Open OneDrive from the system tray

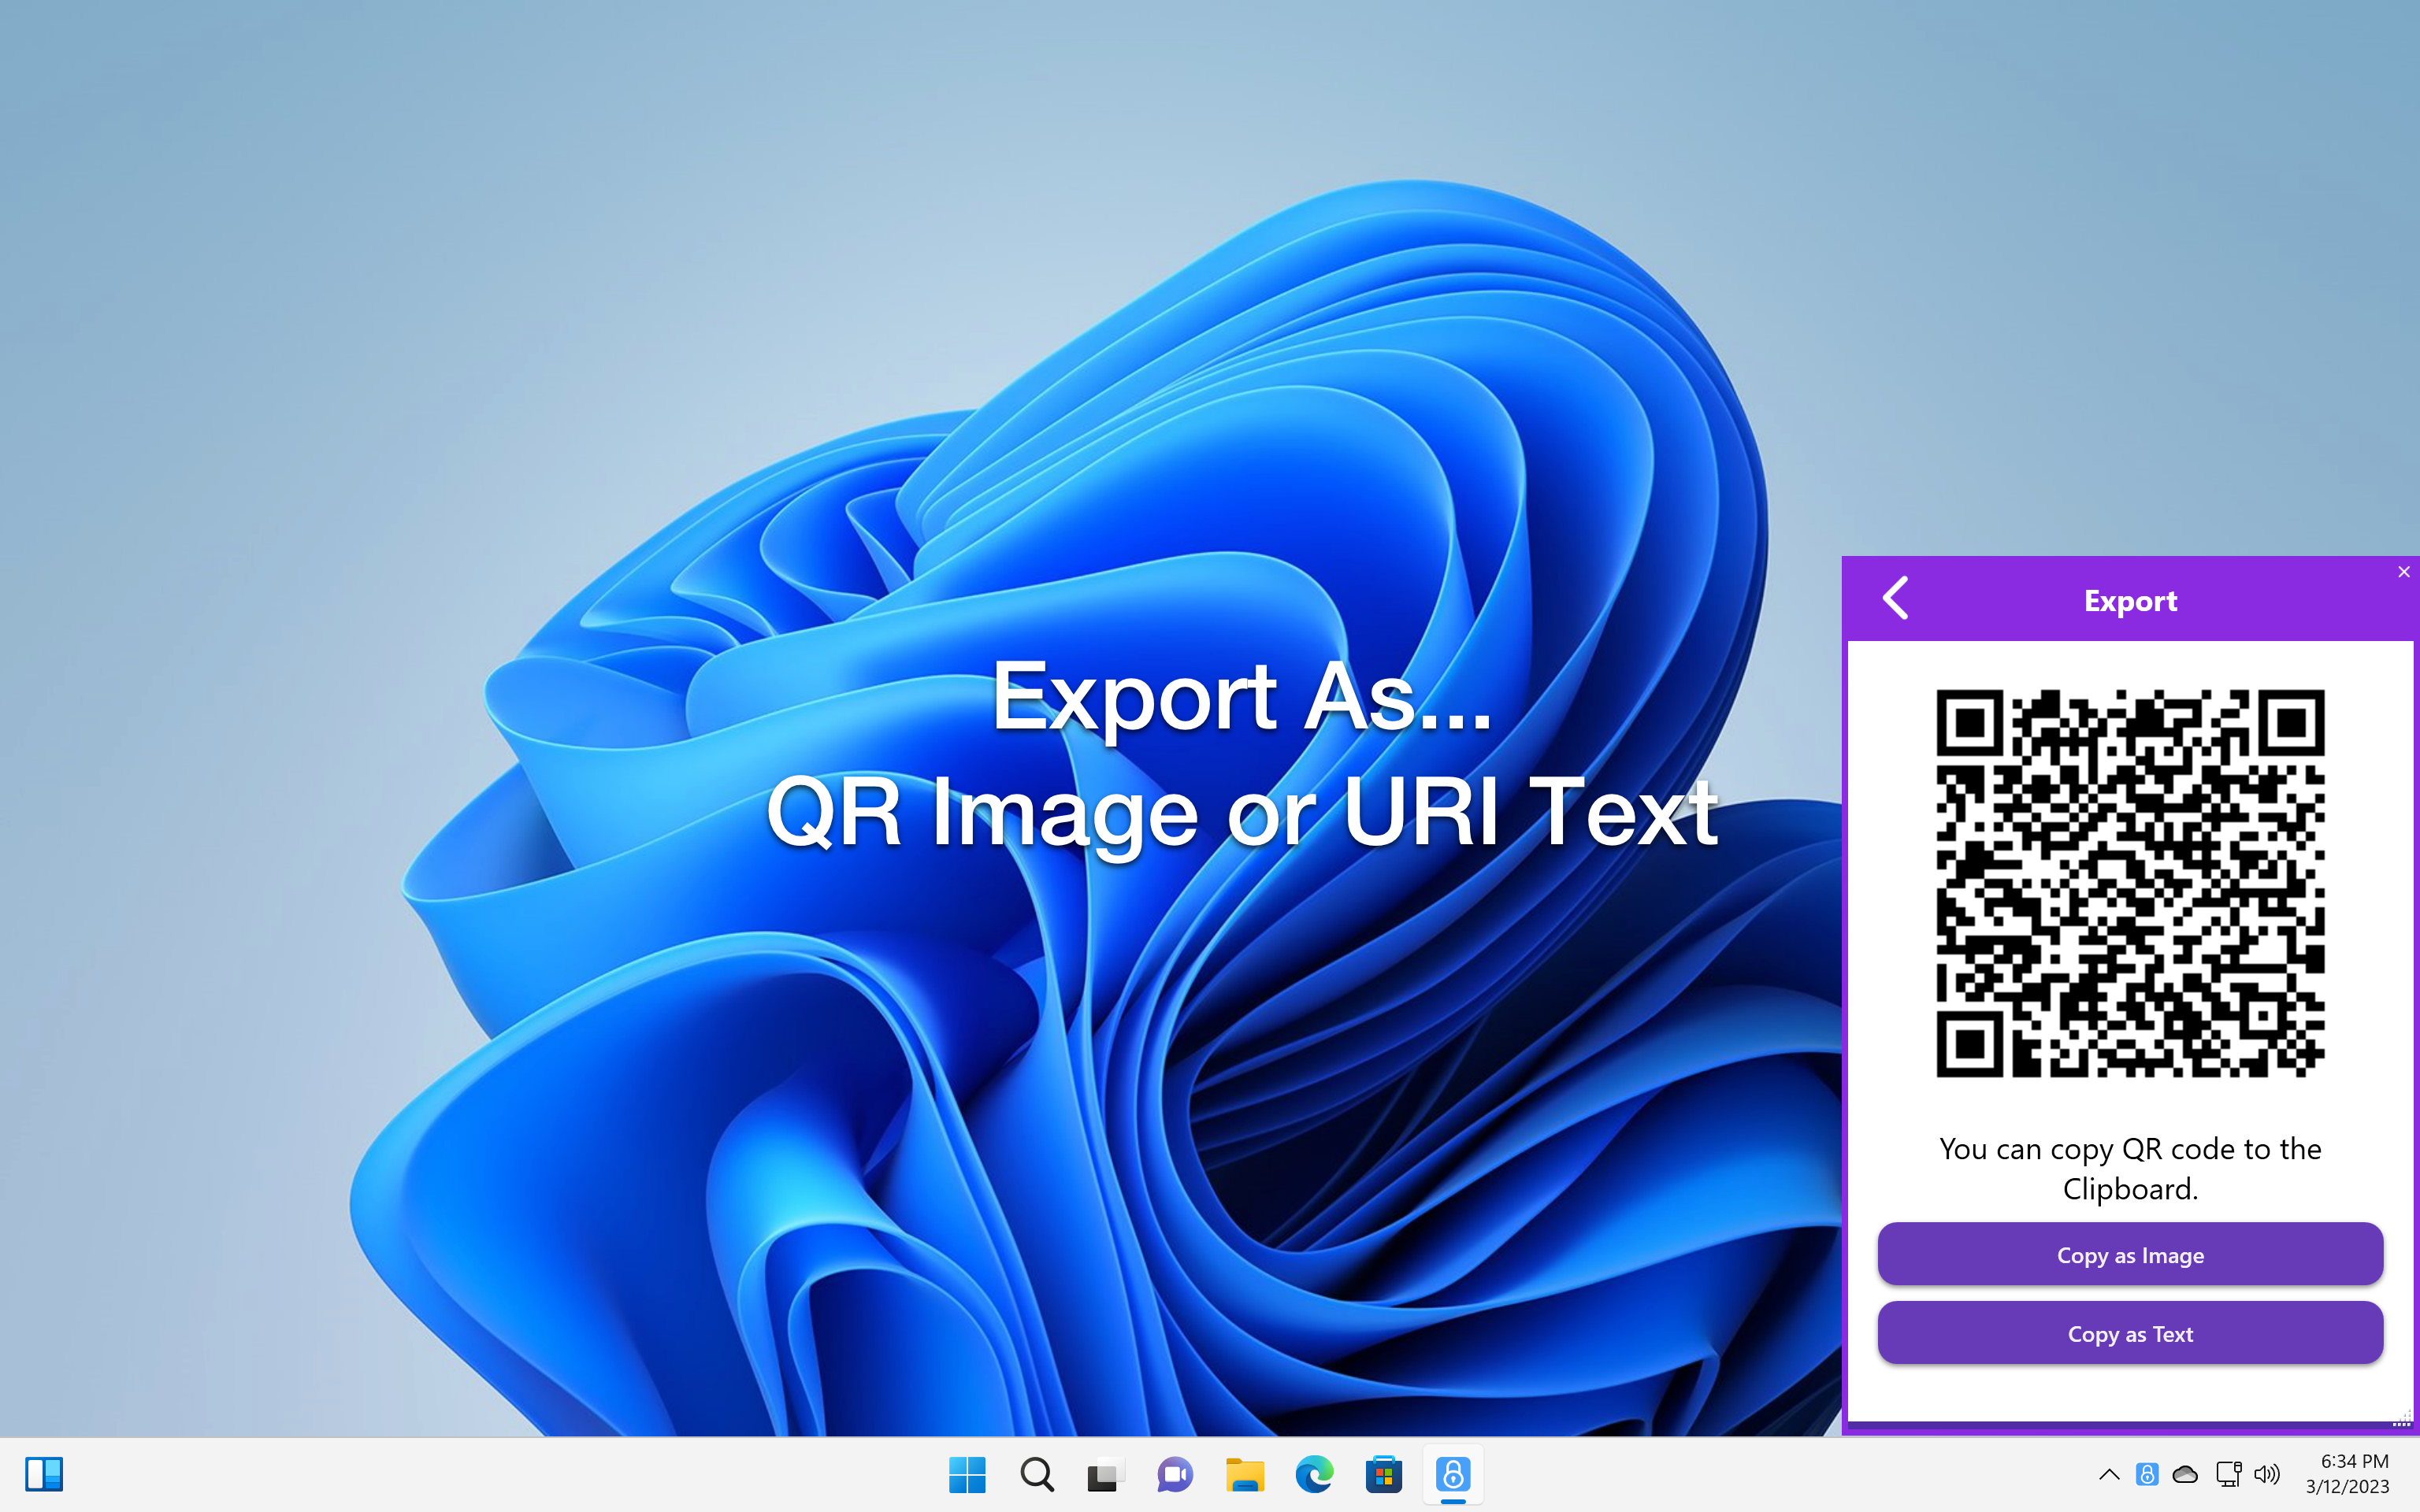point(2185,1474)
